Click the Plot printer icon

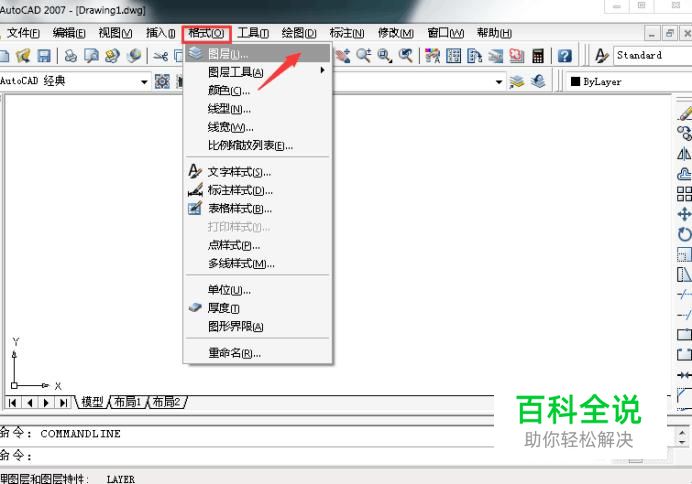pyautogui.click(x=71, y=56)
